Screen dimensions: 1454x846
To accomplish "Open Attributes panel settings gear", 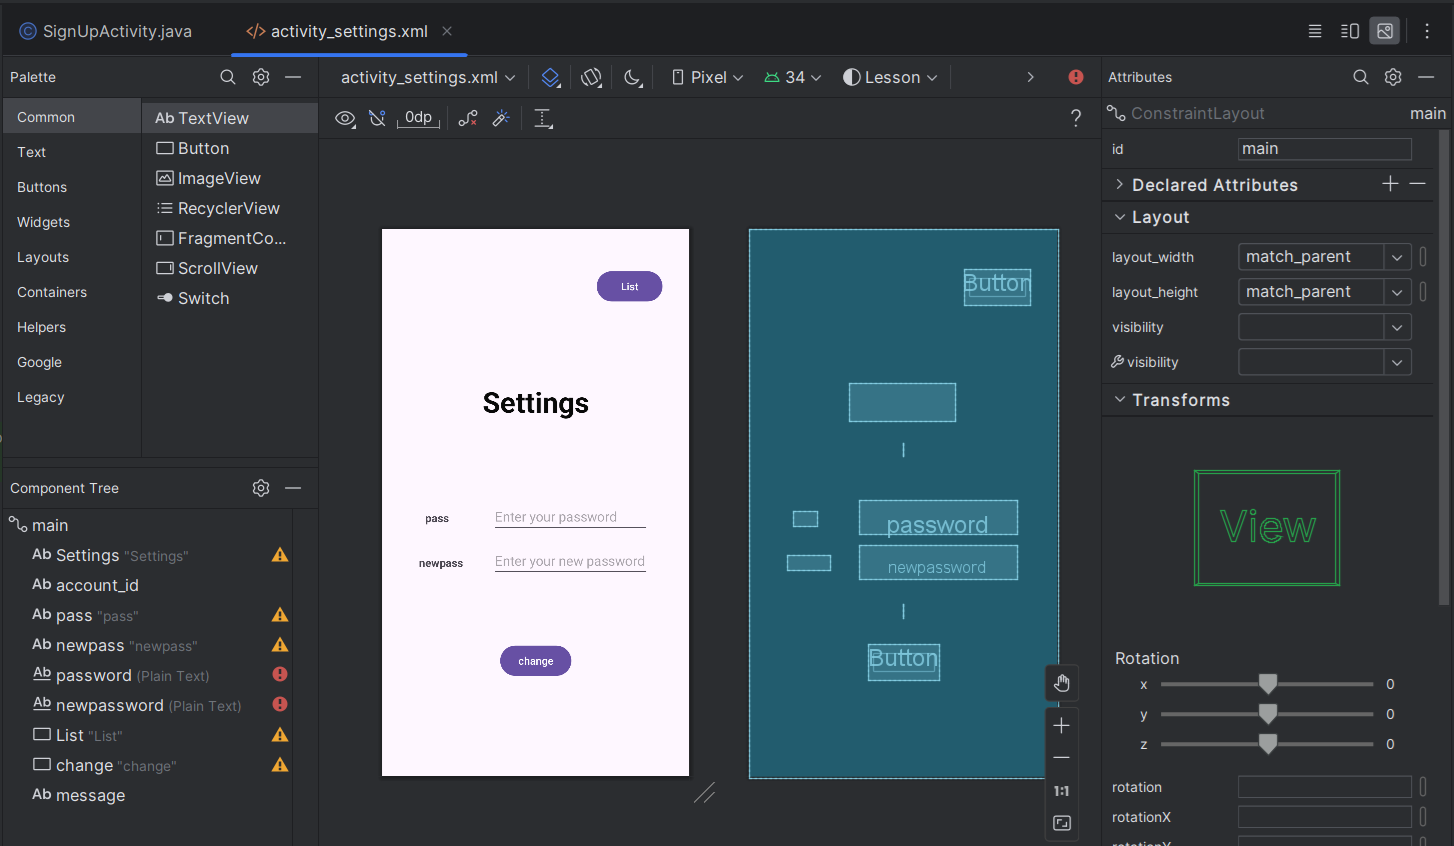I will tap(1393, 77).
